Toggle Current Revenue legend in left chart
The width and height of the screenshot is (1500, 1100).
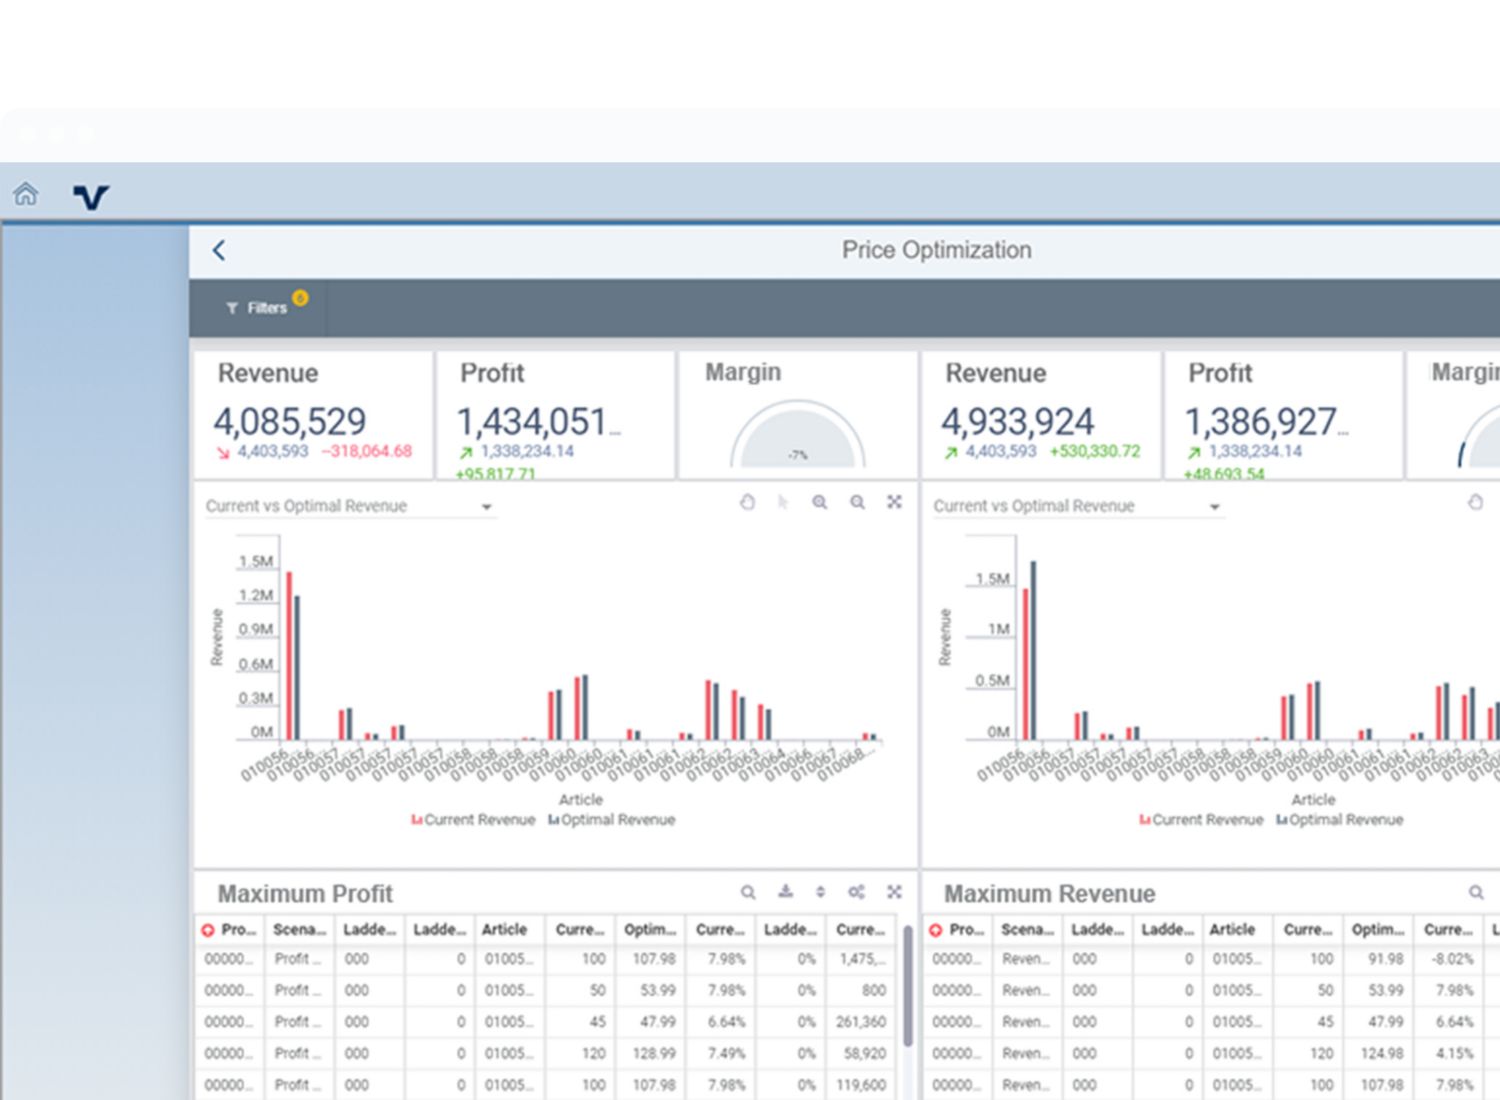click(x=473, y=820)
